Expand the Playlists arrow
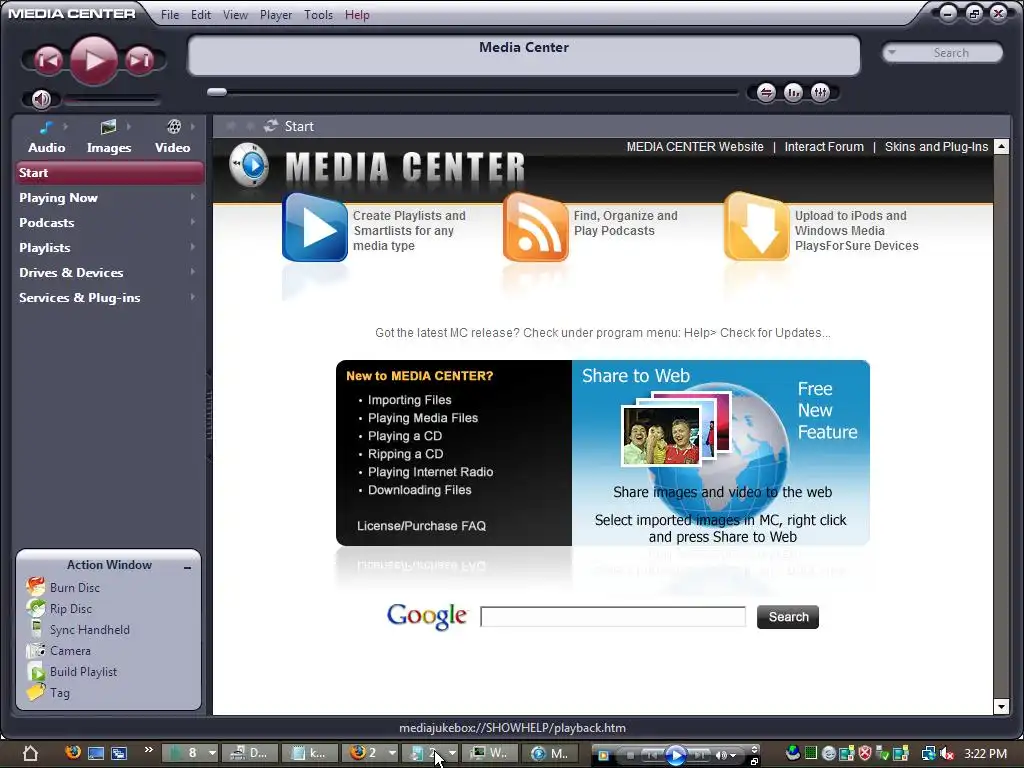Viewport: 1024px width, 768px height. point(193,247)
